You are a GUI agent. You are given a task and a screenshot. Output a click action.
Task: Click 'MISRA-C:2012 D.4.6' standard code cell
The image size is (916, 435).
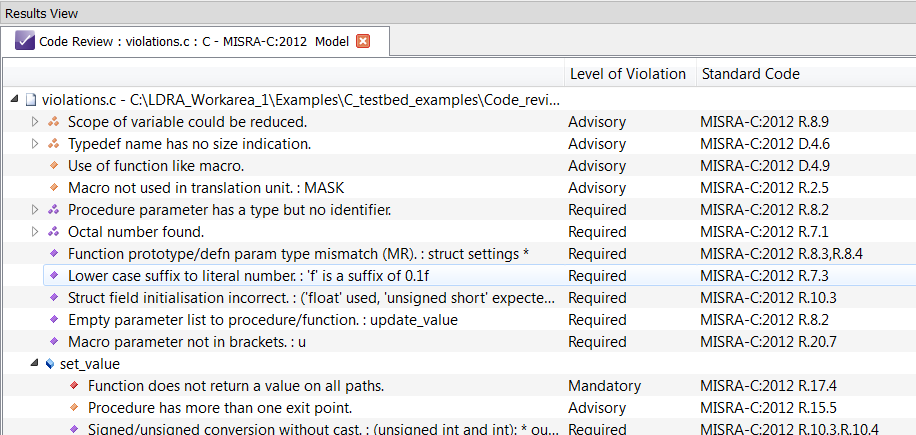point(765,144)
